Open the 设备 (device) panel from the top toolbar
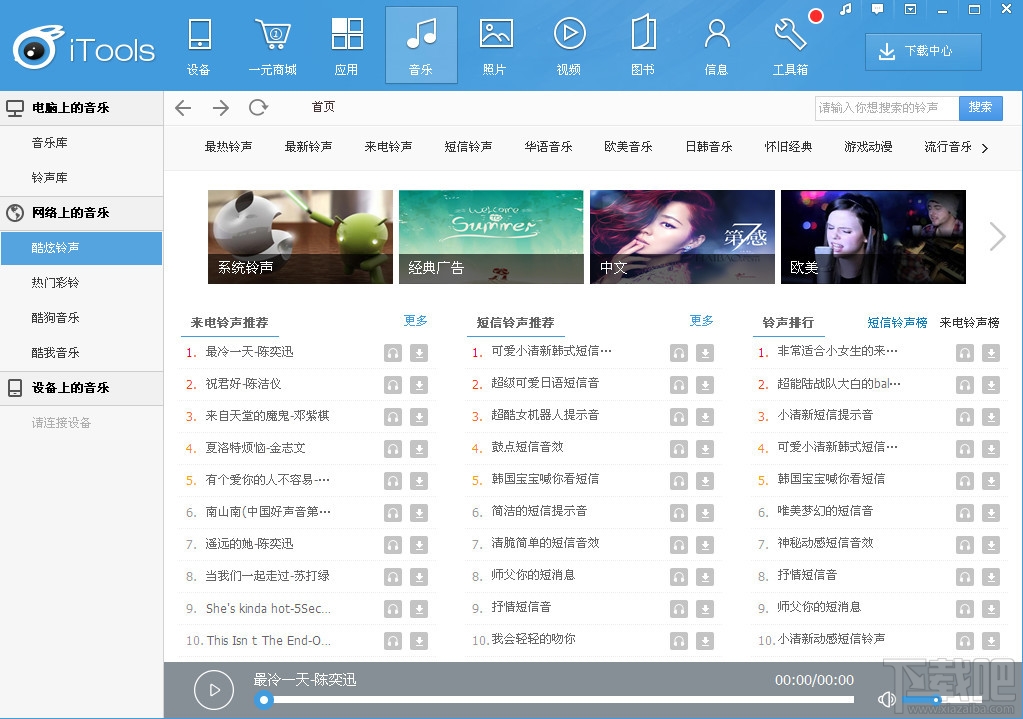Viewport: 1023px width, 719px height. (199, 44)
